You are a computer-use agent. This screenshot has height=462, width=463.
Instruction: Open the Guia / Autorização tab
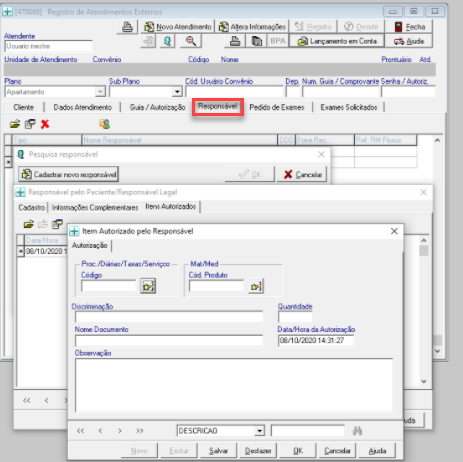pyautogui.click(x=157, y=107)
